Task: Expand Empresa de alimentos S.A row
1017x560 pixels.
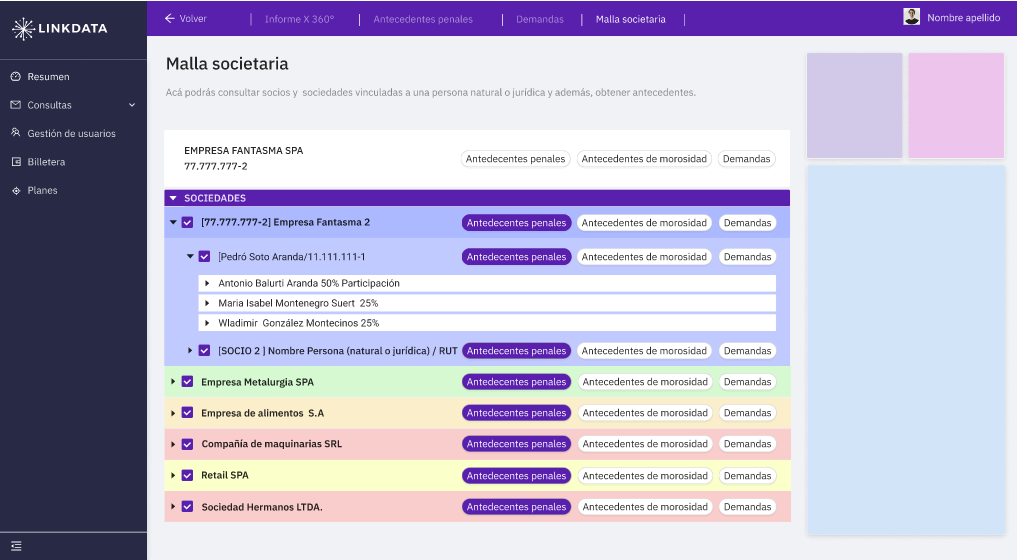Action: tap(173, 413)
